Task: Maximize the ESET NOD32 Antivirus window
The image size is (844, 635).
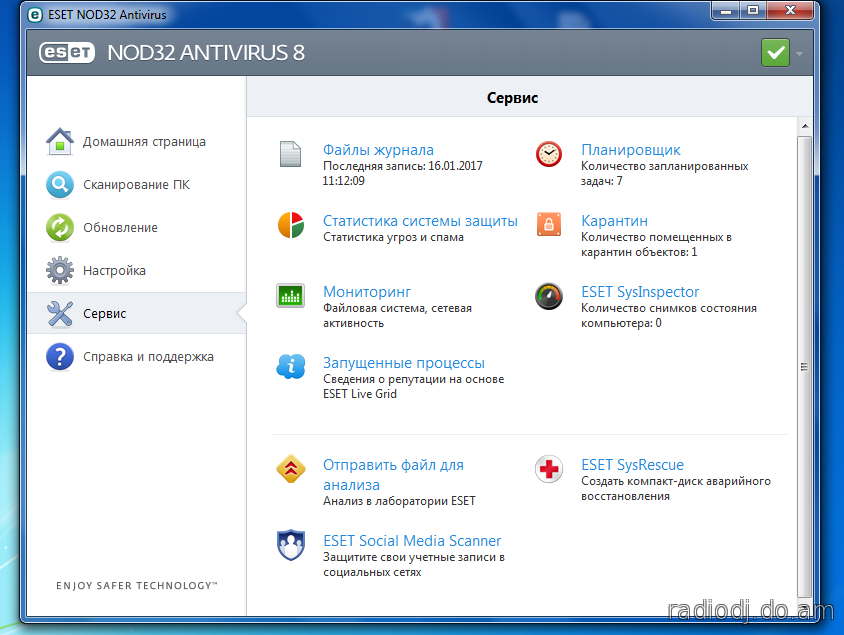Action: (x=753, y=11)
